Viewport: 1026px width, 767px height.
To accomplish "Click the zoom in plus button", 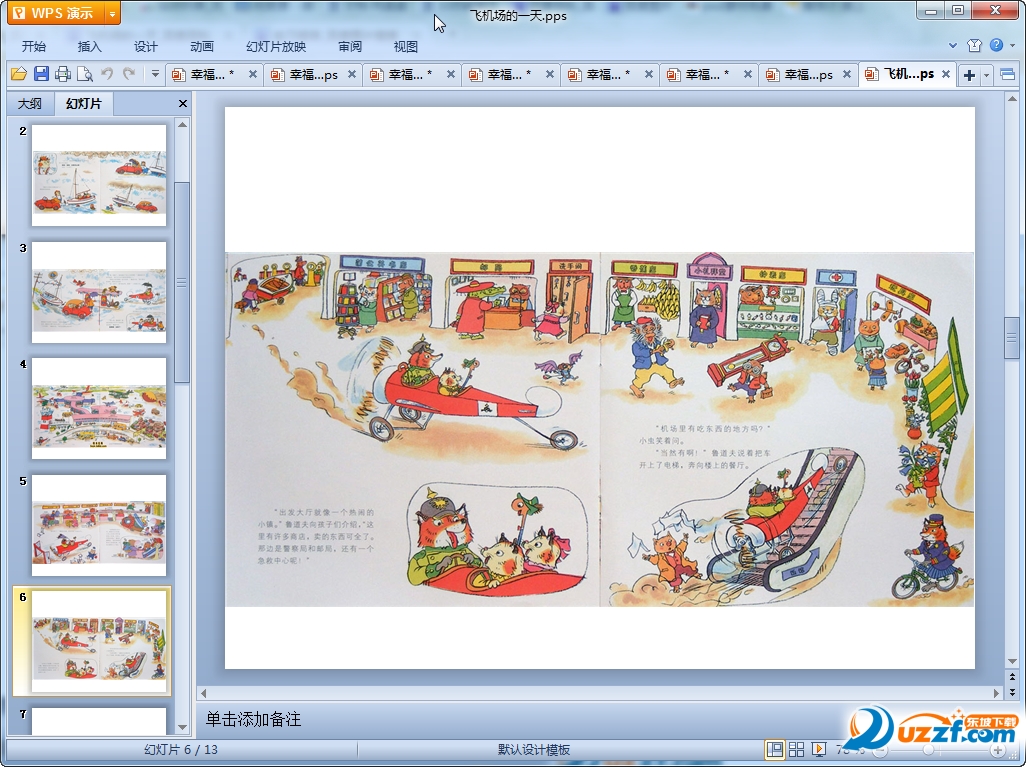I will point(997,750).
